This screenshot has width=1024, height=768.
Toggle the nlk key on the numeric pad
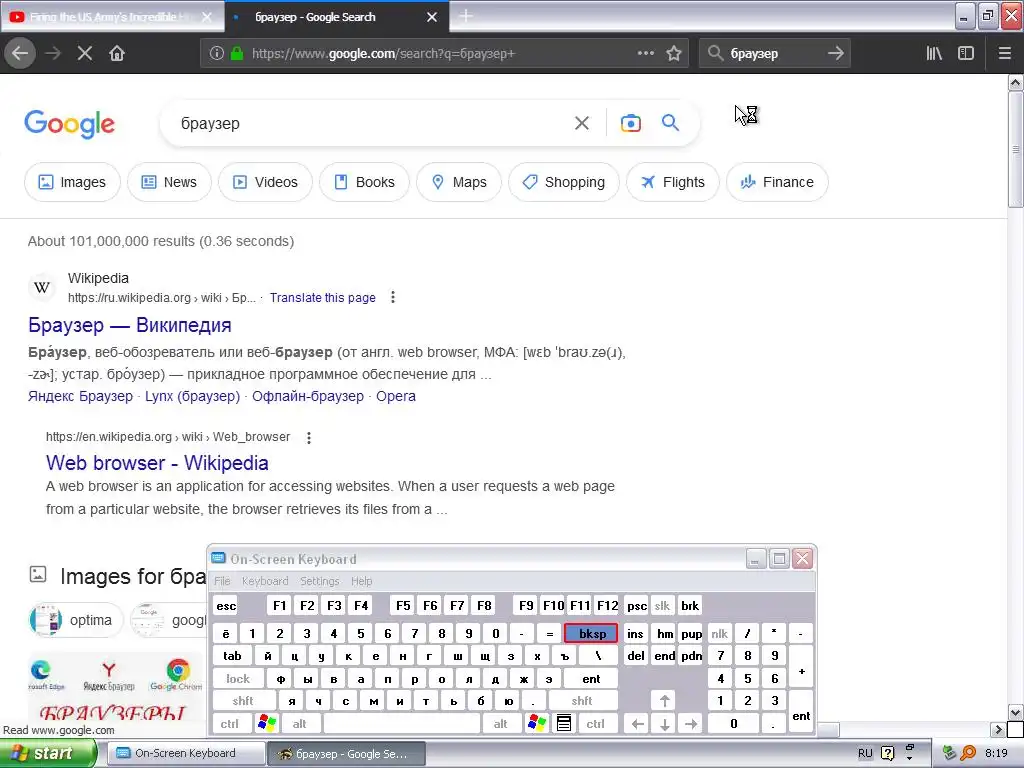[x=720, y=633]
